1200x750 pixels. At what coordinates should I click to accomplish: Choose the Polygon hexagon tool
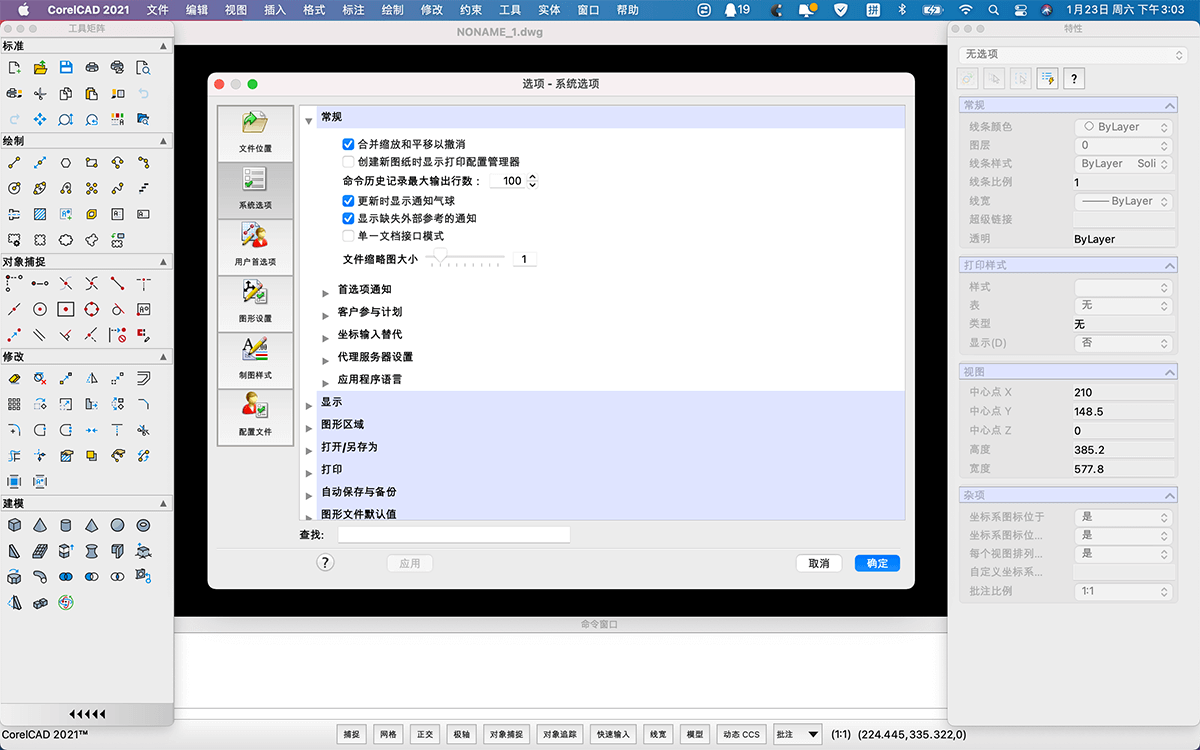click(x=66, y=162)
